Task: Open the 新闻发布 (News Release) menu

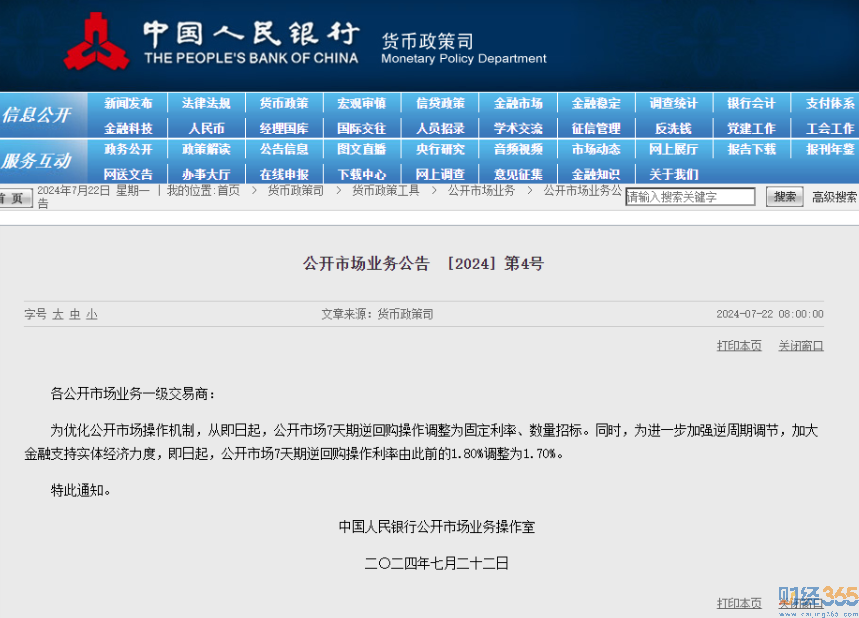Action: [x=128, y=103]
